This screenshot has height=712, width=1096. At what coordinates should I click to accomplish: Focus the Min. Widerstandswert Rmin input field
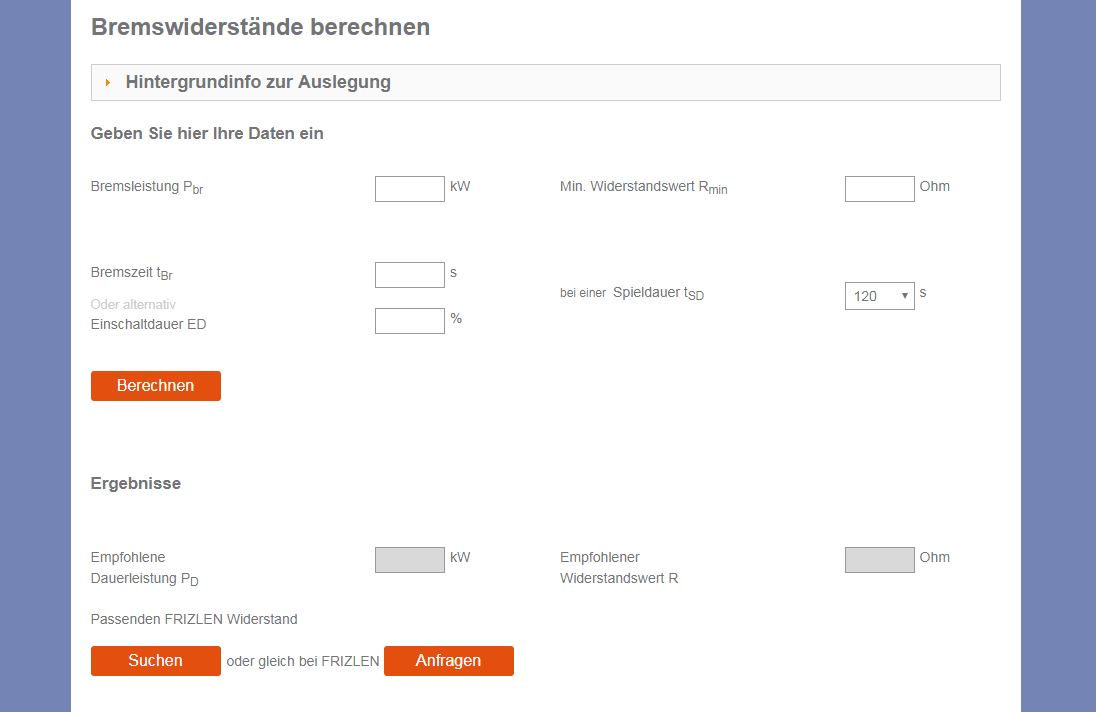click(879, 188)
